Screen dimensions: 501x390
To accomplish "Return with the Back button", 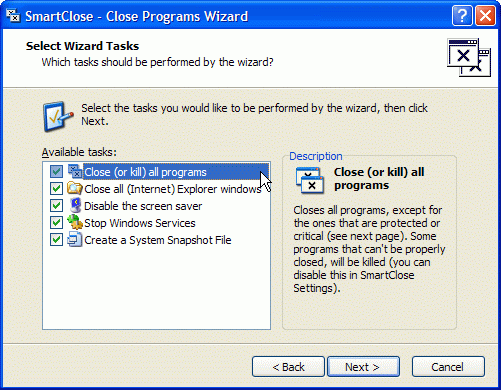I will point(288,367).
